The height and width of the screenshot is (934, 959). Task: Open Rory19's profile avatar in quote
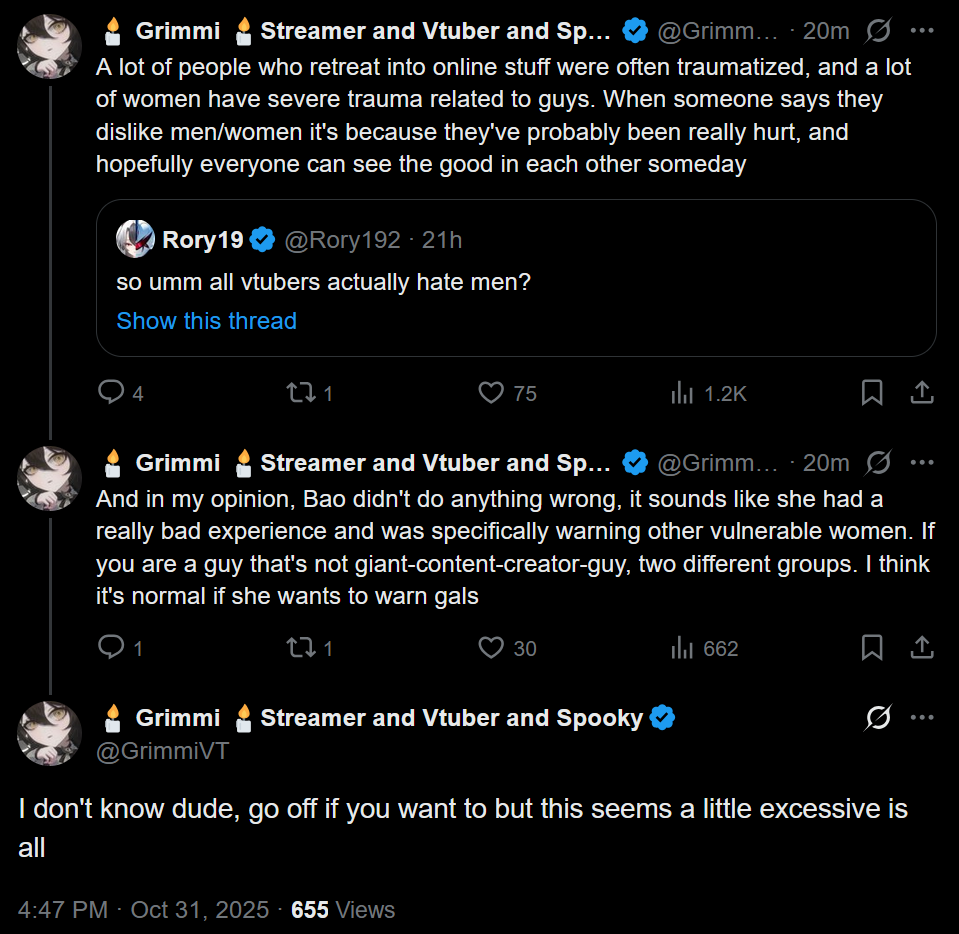tap(135, 240)
